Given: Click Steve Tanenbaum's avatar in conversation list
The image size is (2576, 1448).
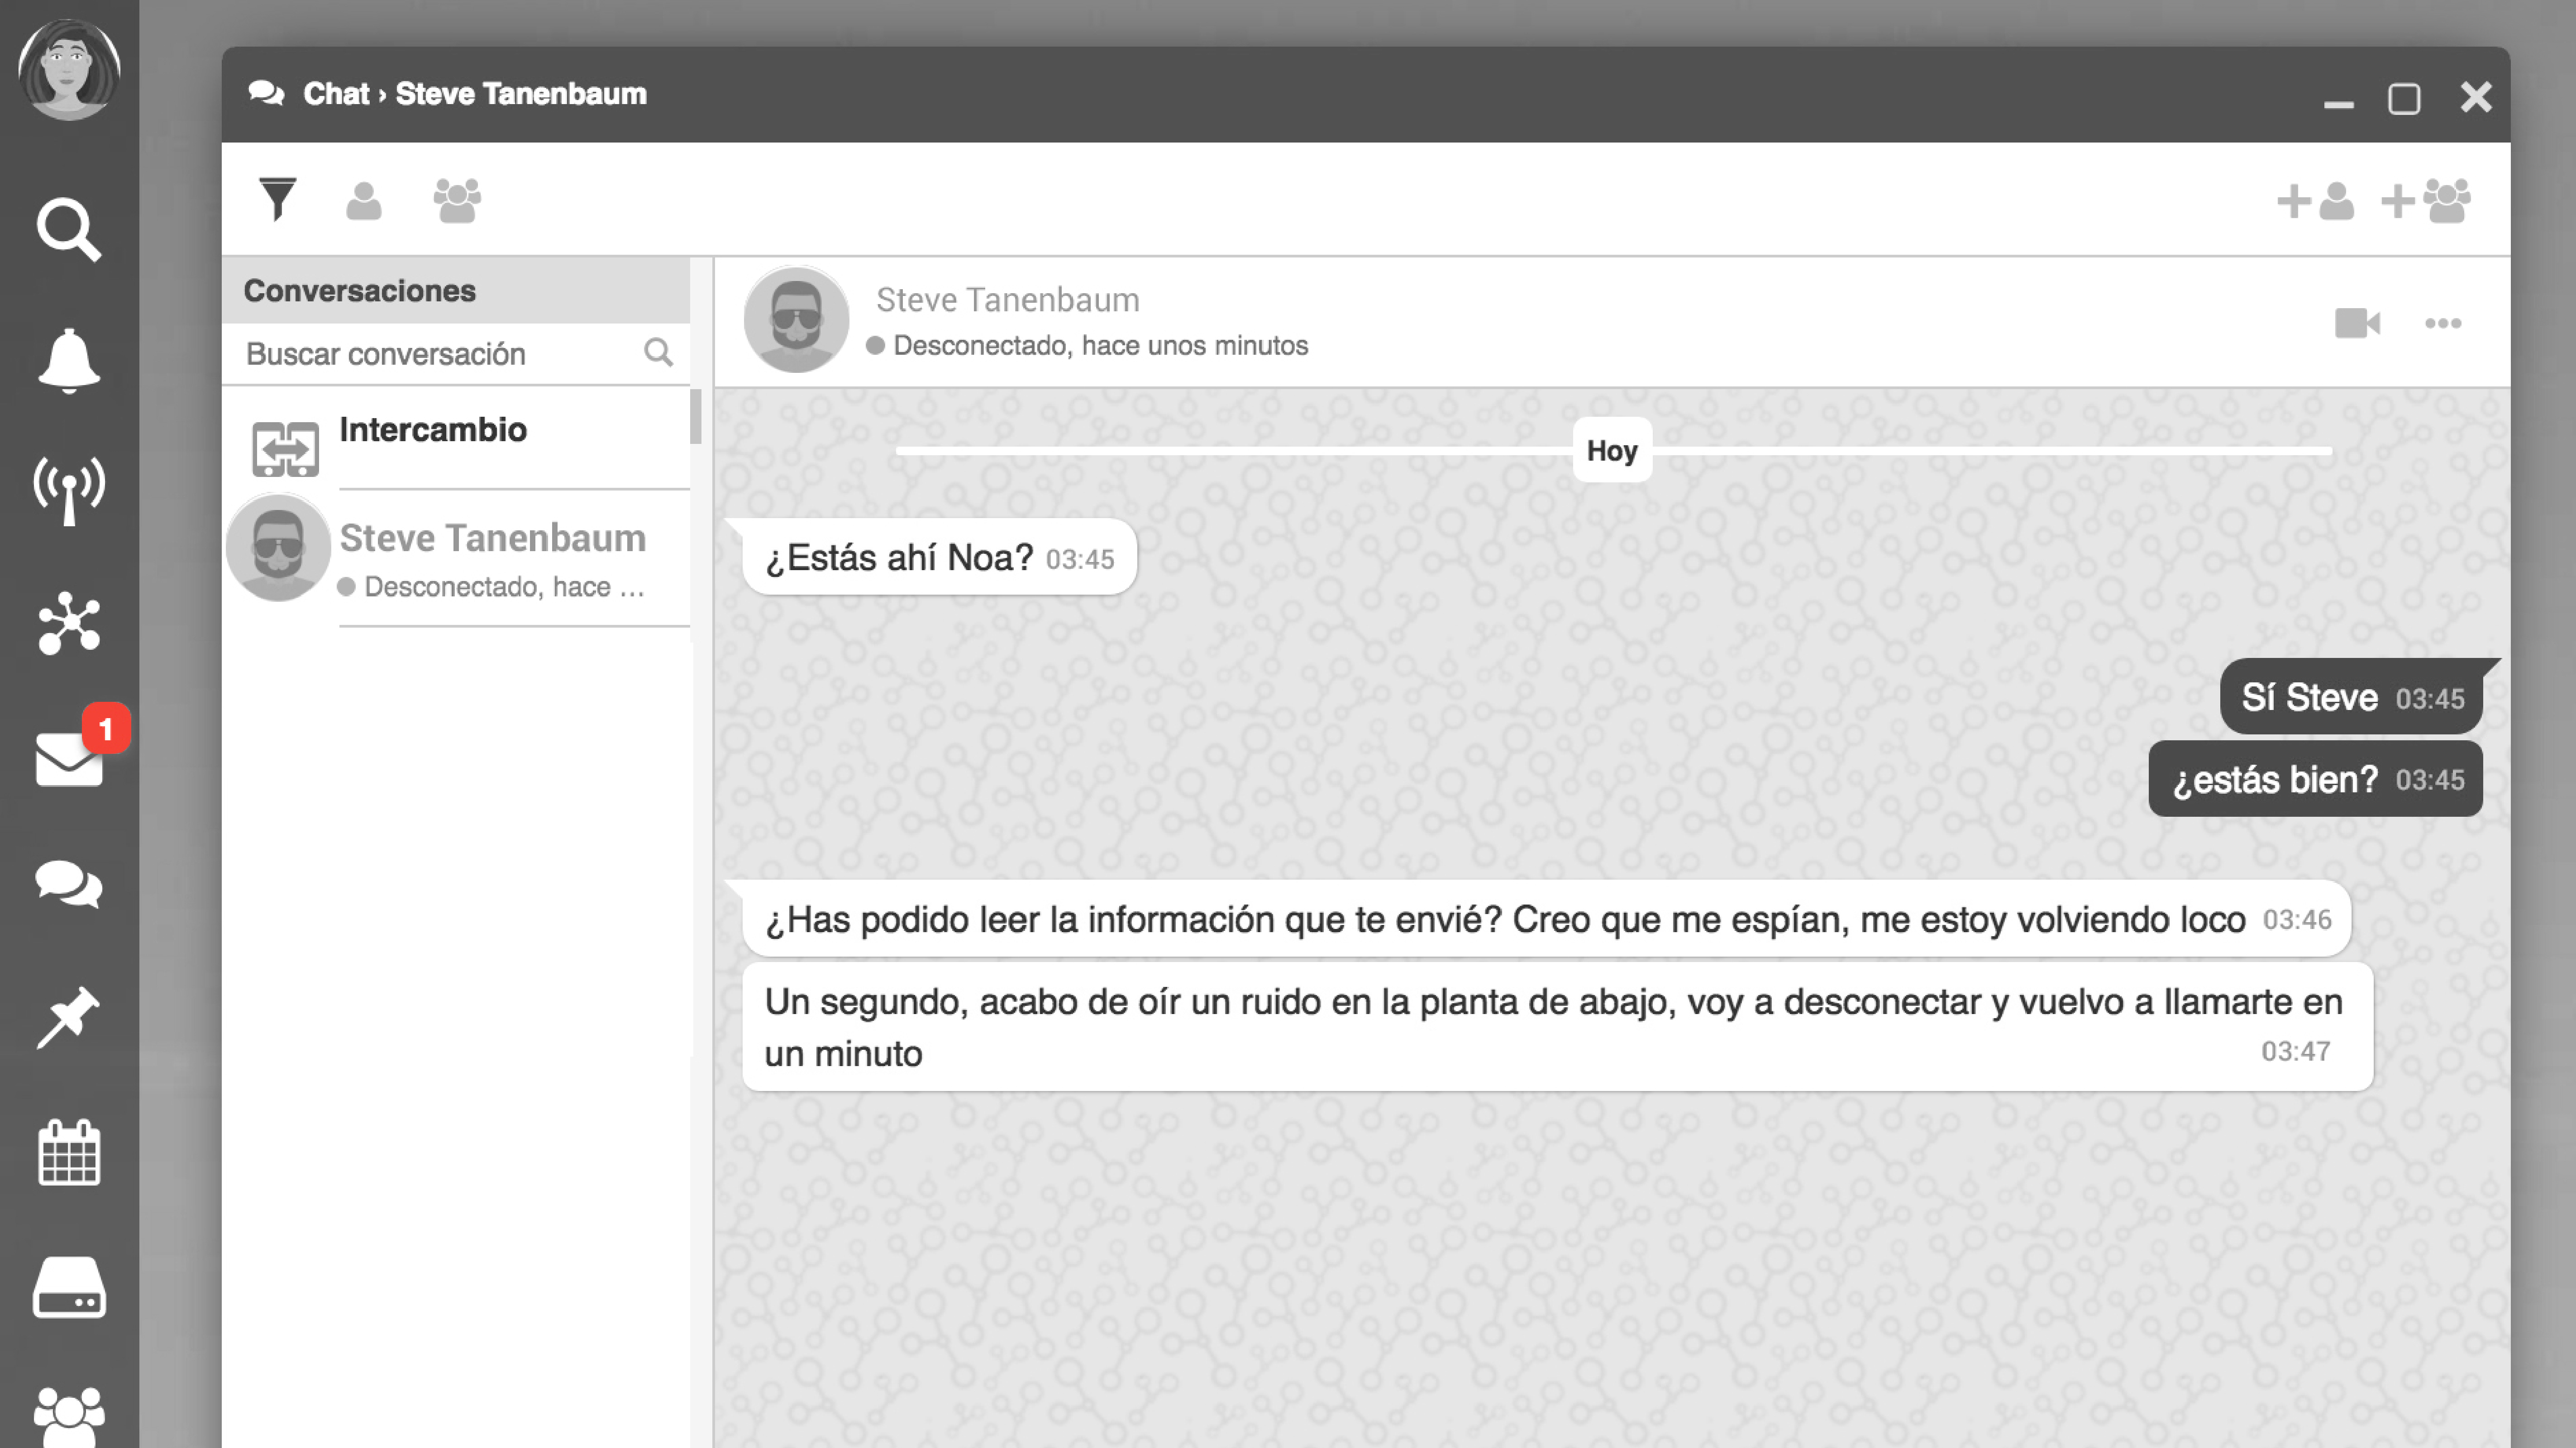Looking at the screenshot, I should tap(278, 547).
